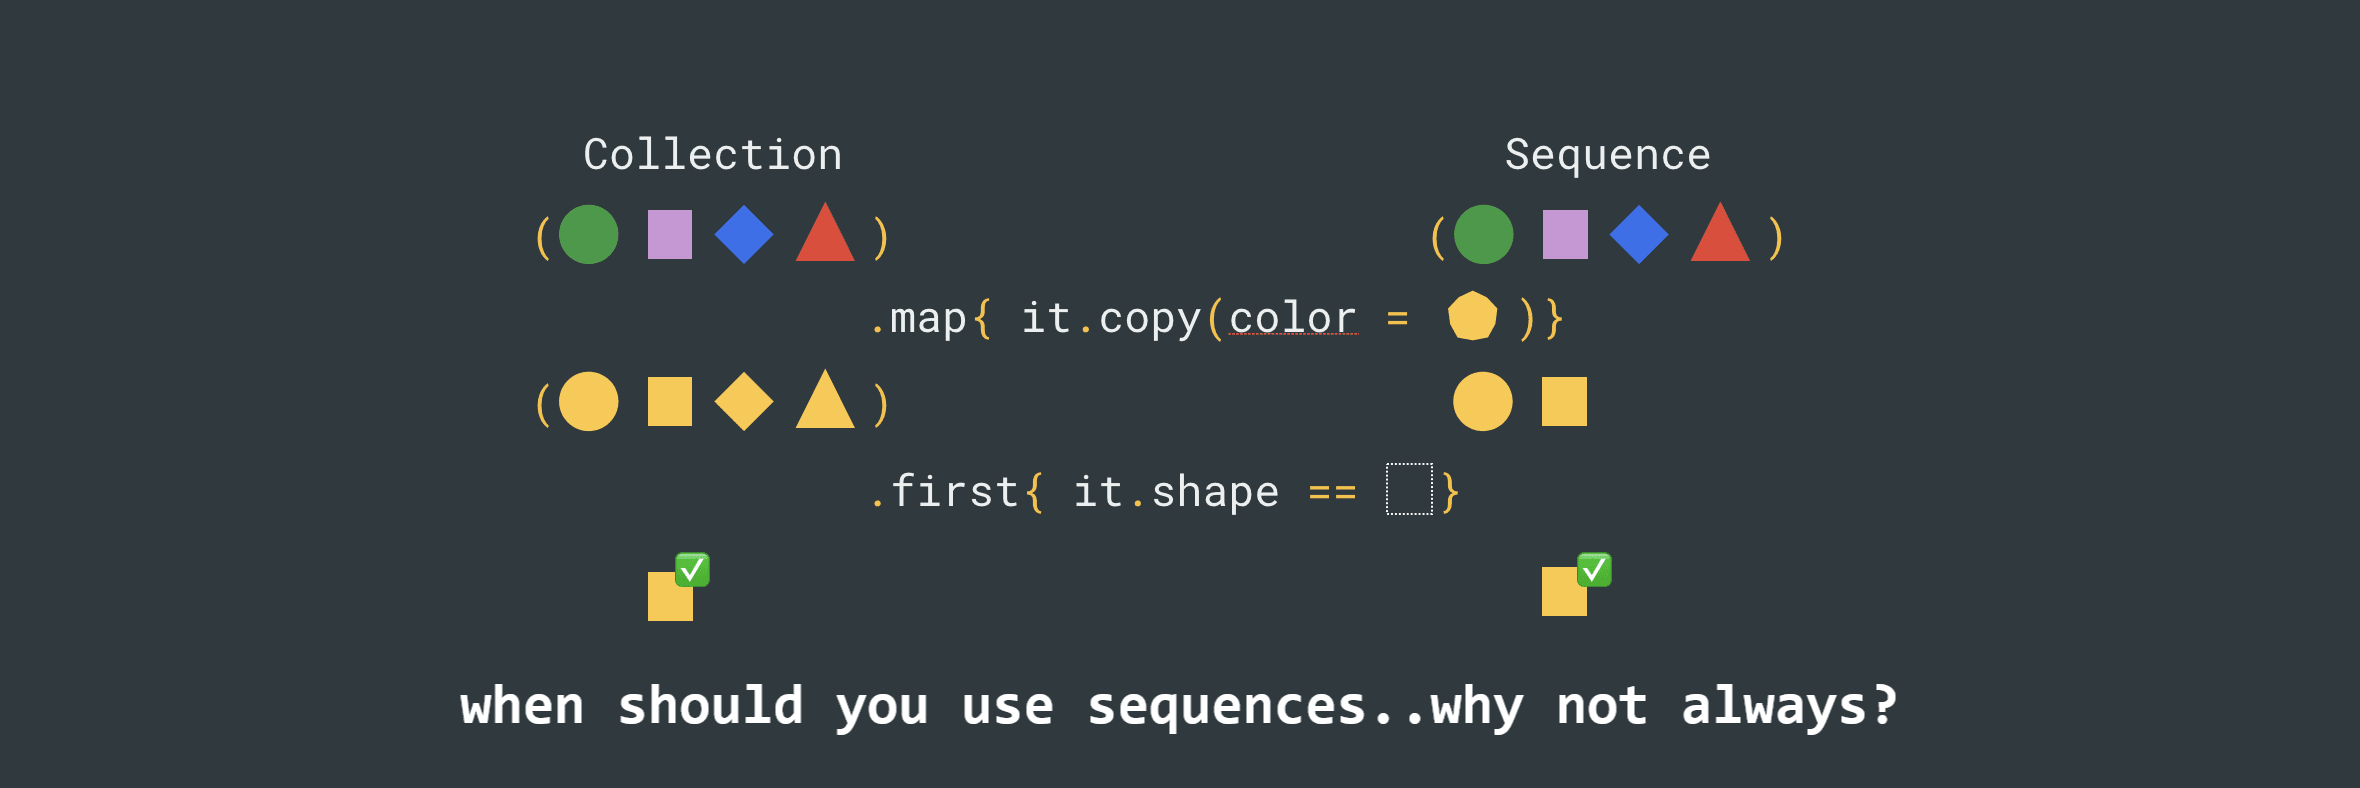Image resolution: width=2360 pixels, height=788 pixels.
Task: Click the yellow diamond in the mapped Collection row
Action: click(x=744, y=402)
